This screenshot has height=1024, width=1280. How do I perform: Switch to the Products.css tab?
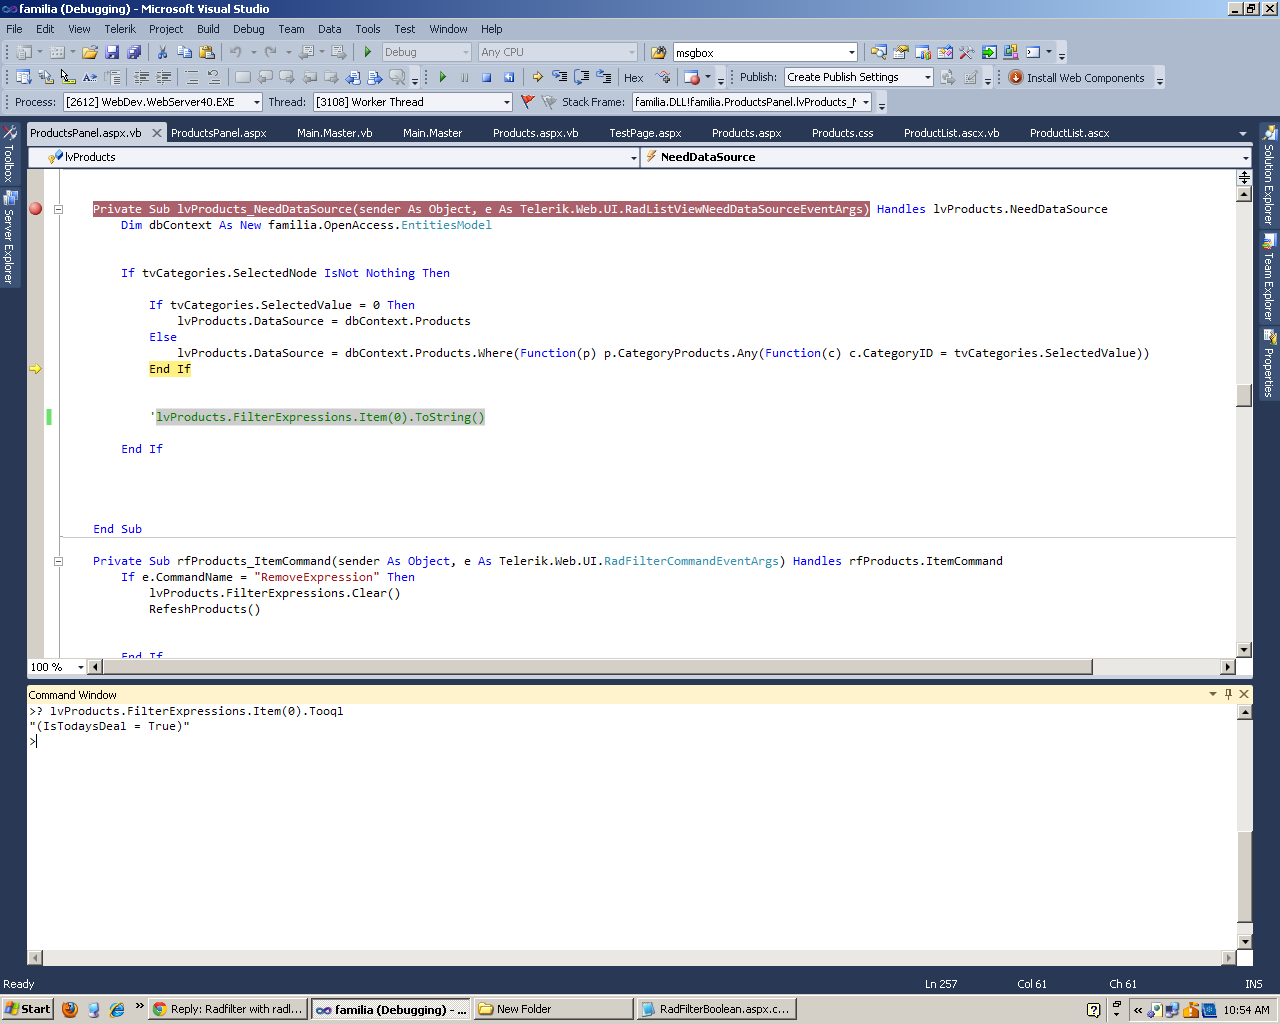click(x=842, y=133)
